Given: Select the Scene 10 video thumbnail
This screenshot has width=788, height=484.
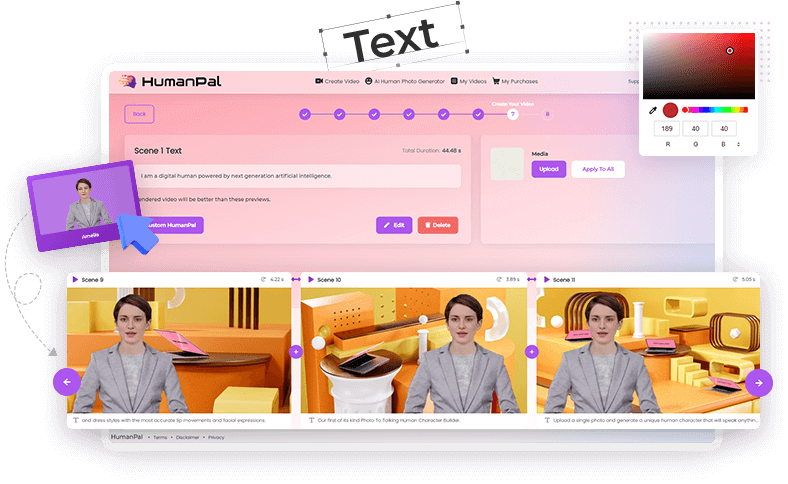Looking at the screenshot, I should coord(414,350).
